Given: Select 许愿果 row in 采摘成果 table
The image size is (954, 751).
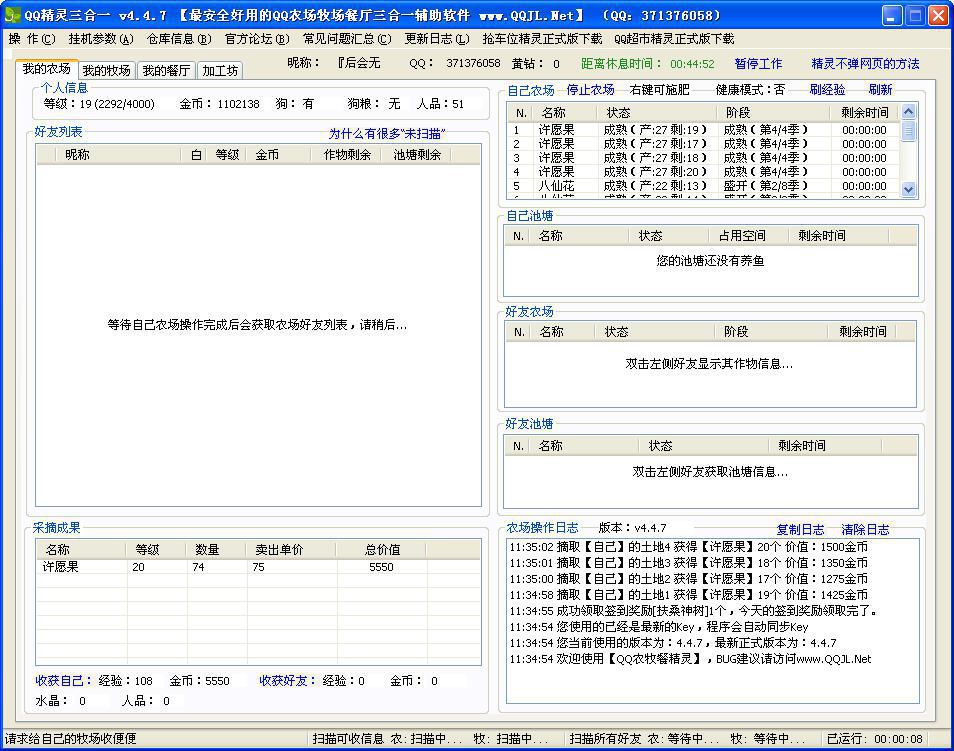Looking at the screenshot, I should [x=259, y=567].
